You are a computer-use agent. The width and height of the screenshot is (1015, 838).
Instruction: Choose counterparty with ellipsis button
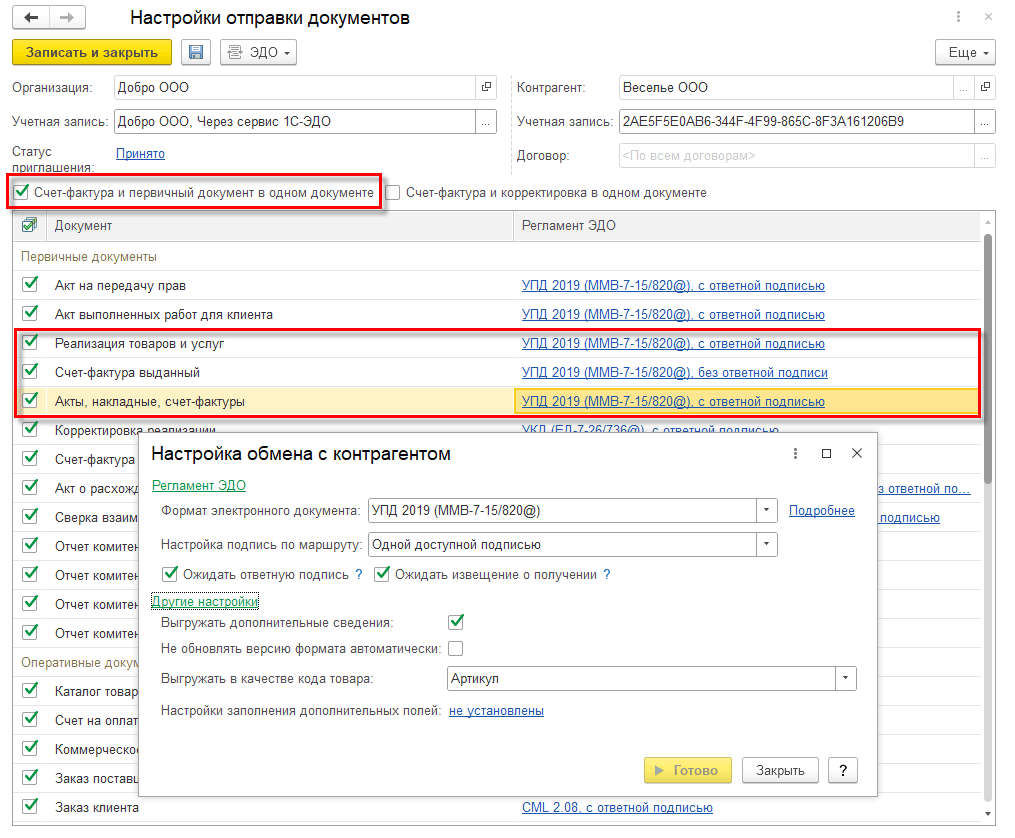point(963,87)
